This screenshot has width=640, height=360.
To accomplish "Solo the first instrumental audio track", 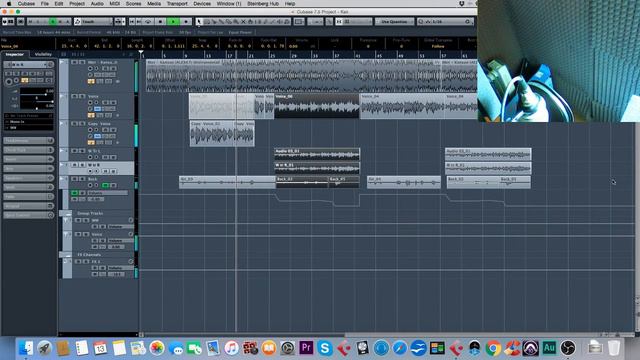I will (82, 62).
